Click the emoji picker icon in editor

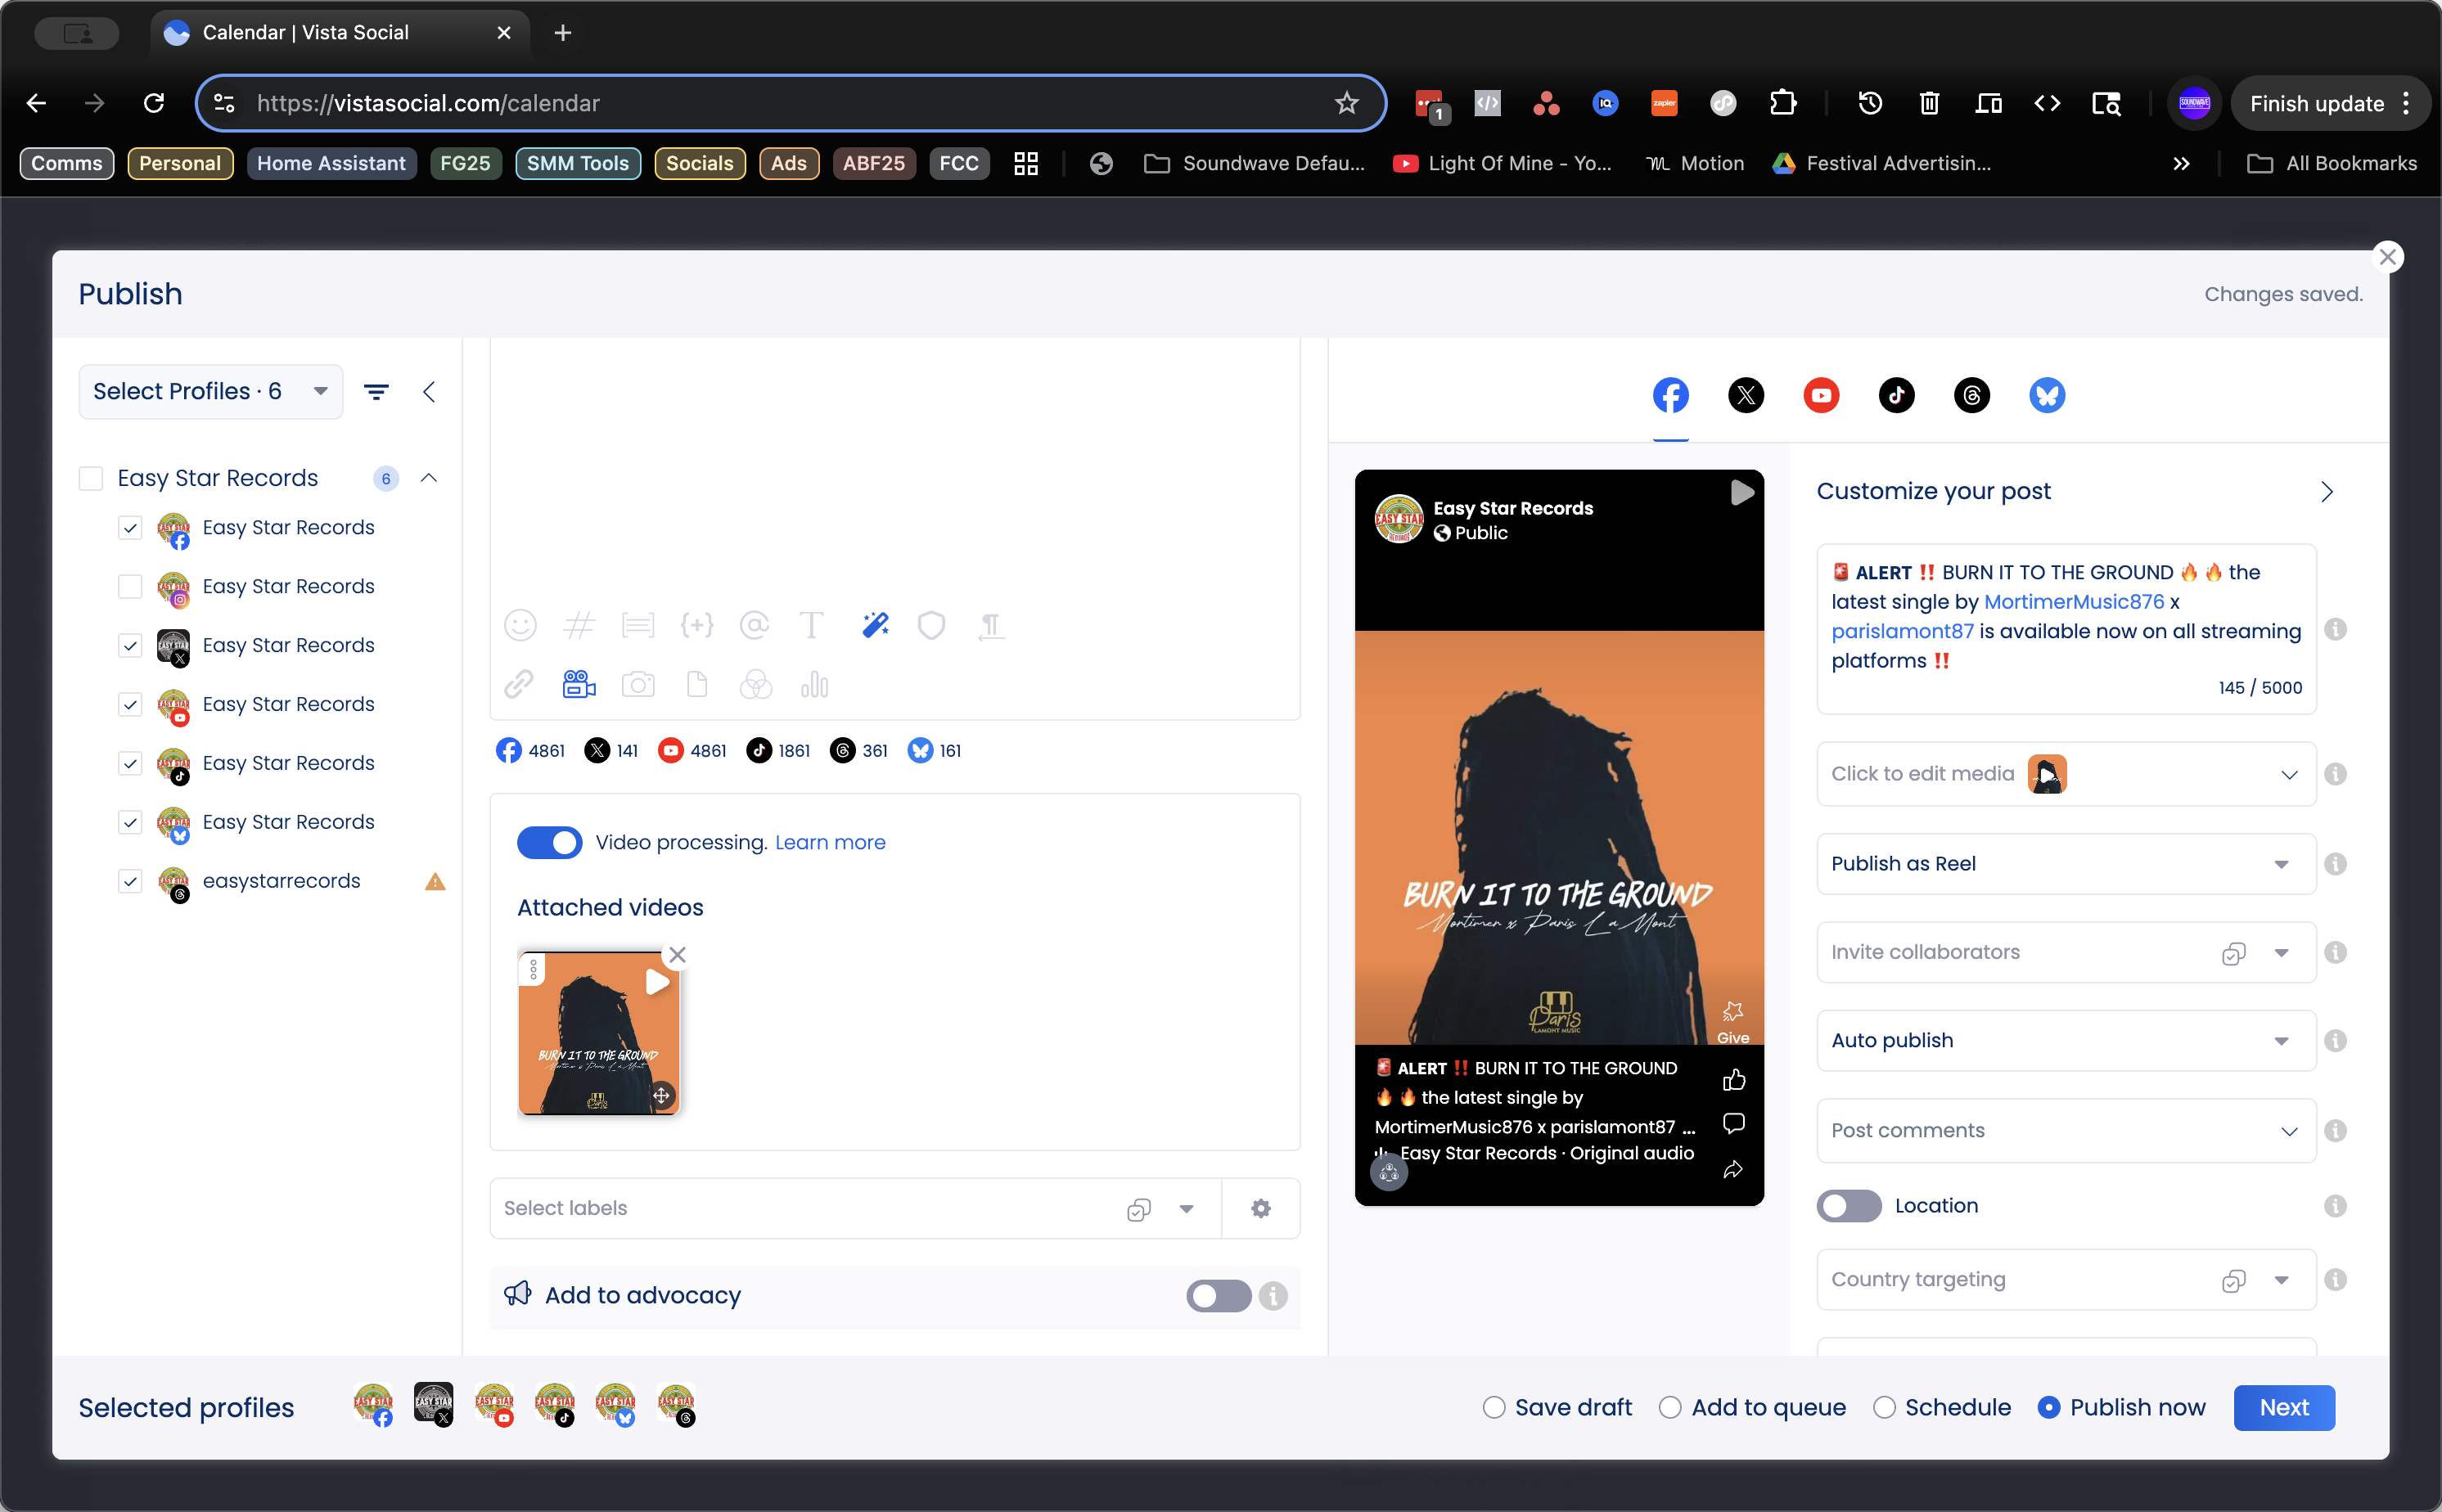(x=520, y=626)
